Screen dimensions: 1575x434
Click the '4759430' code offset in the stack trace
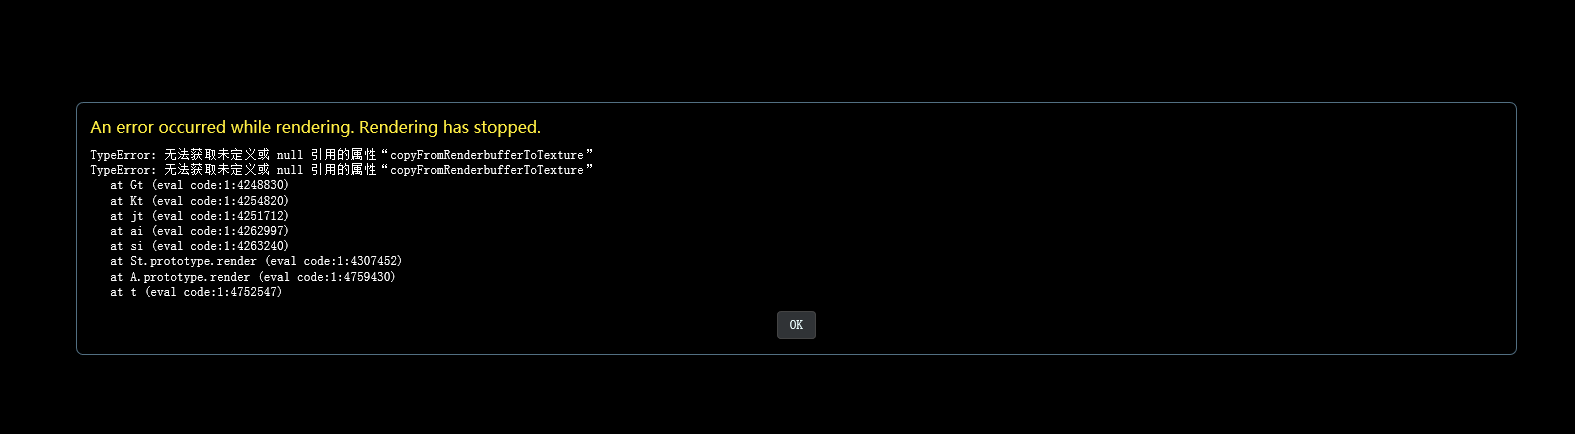[x=367, y=277]
